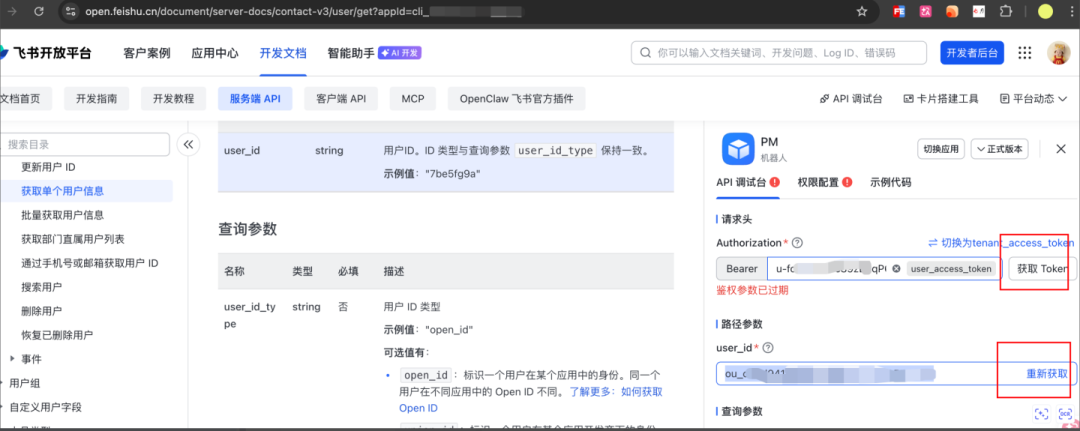Close the API debug panel
Image resolution: width=1080 pixels, height=431 pixels.
1061,148
